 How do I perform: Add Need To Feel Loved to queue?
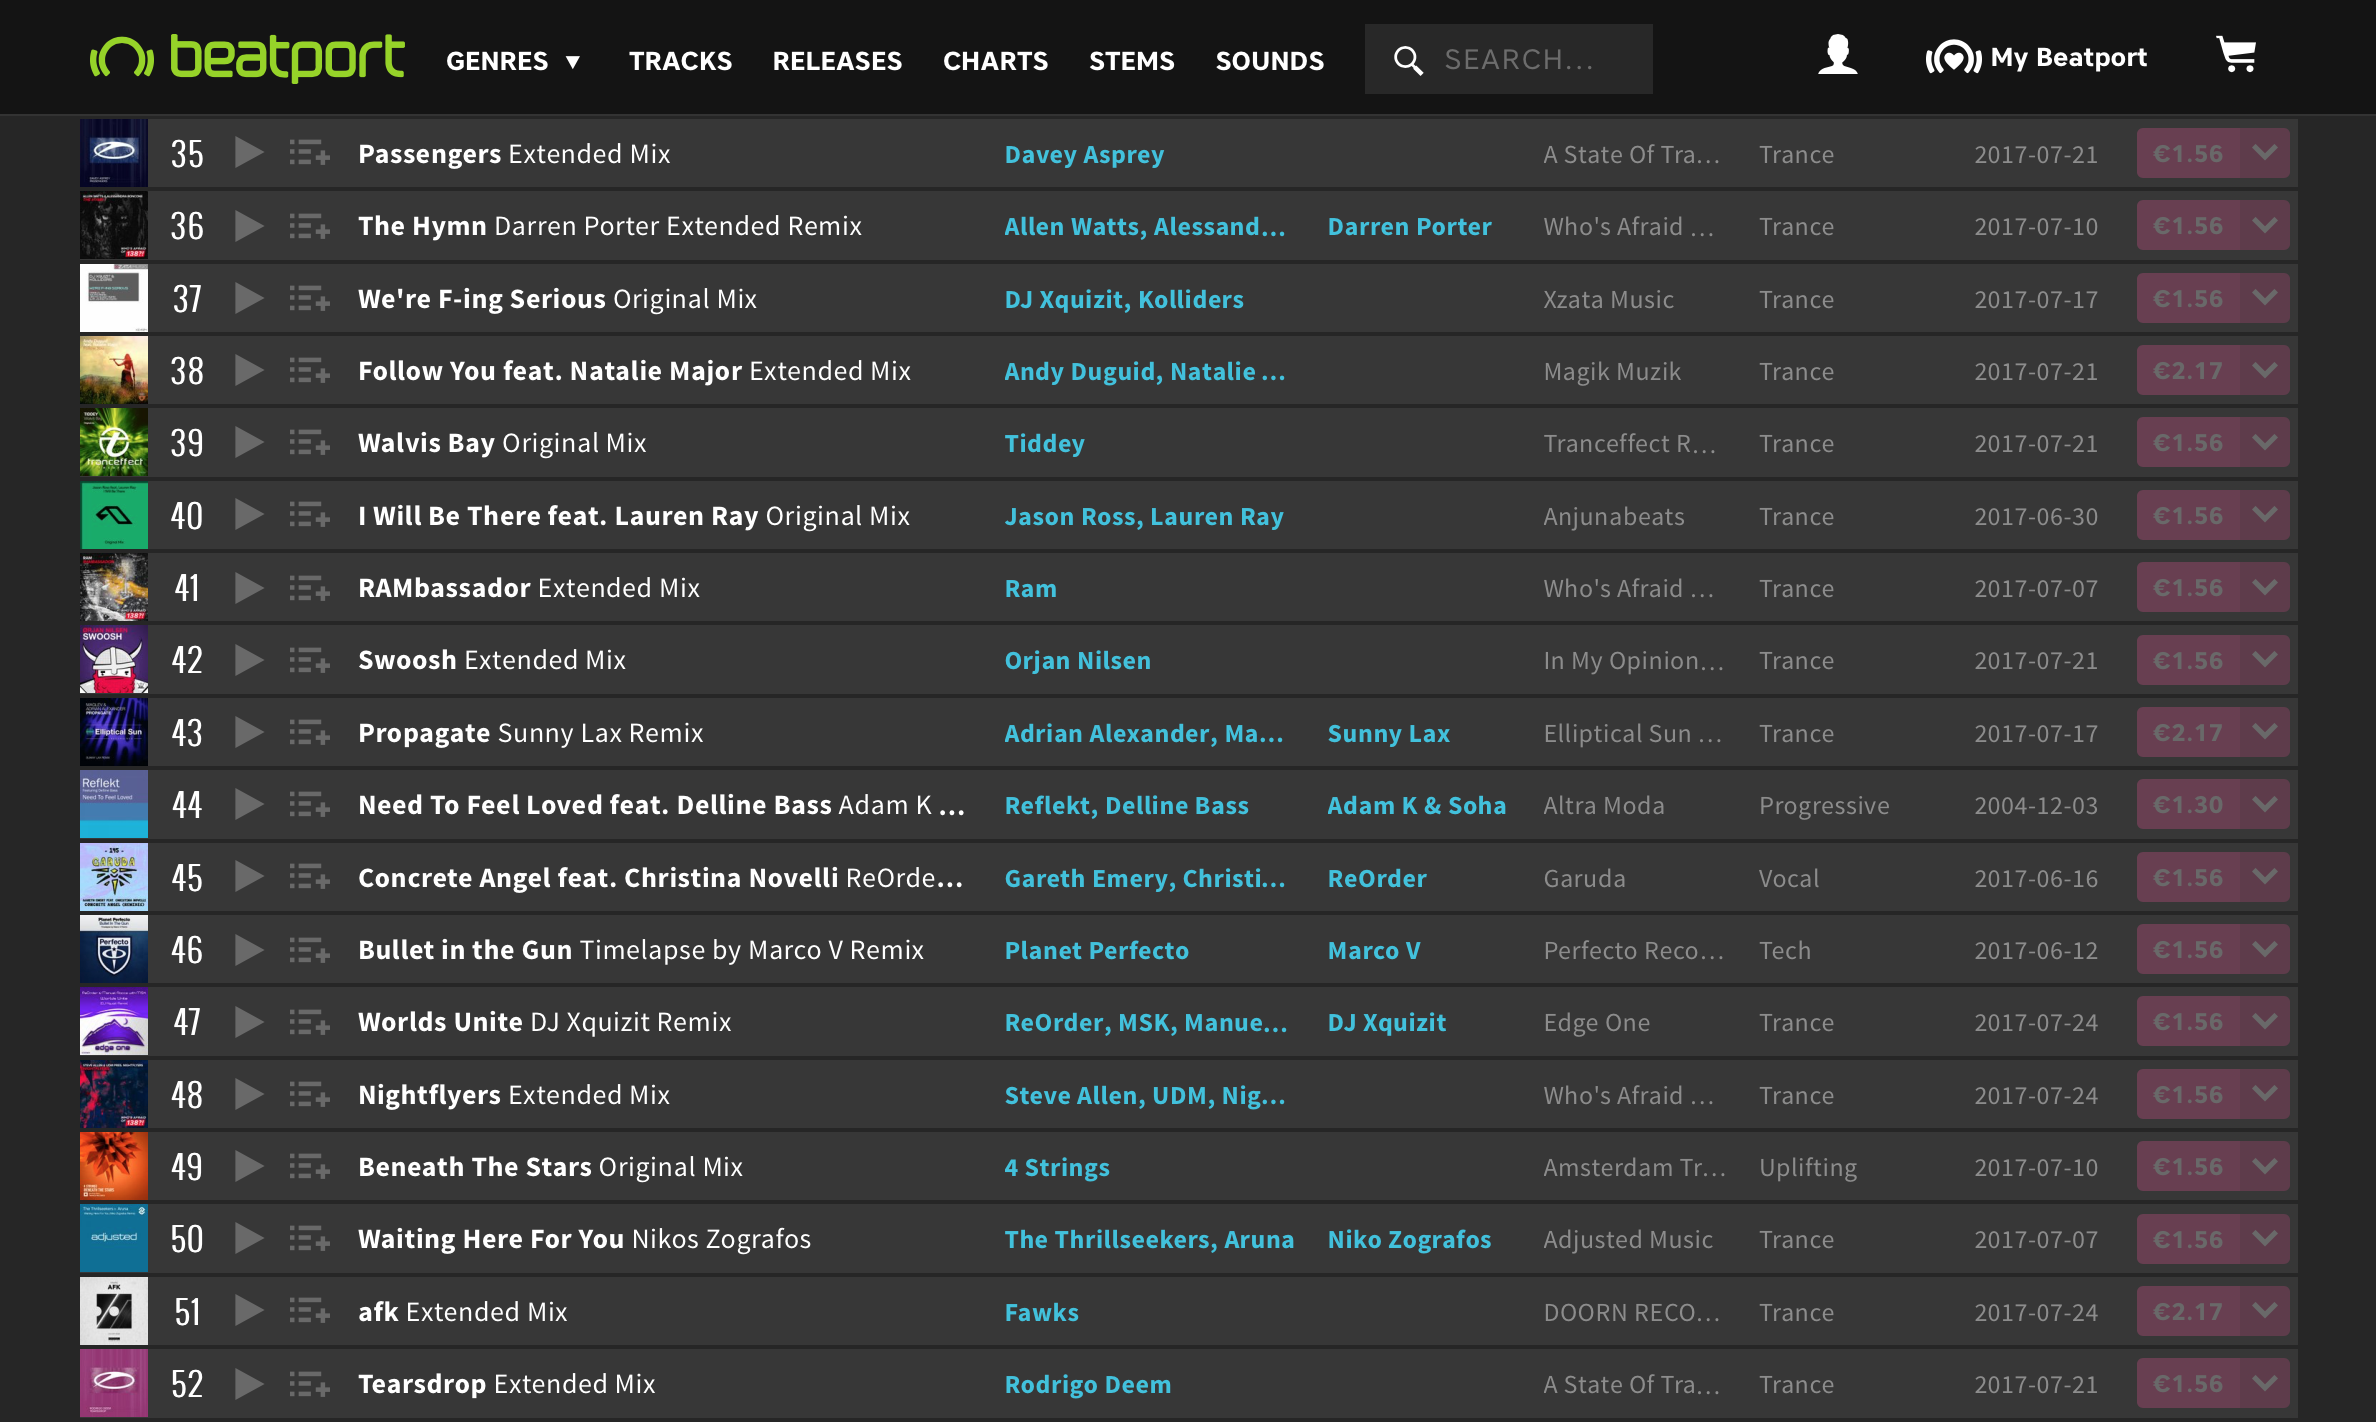pyautogui.click(x=310, y=804)
